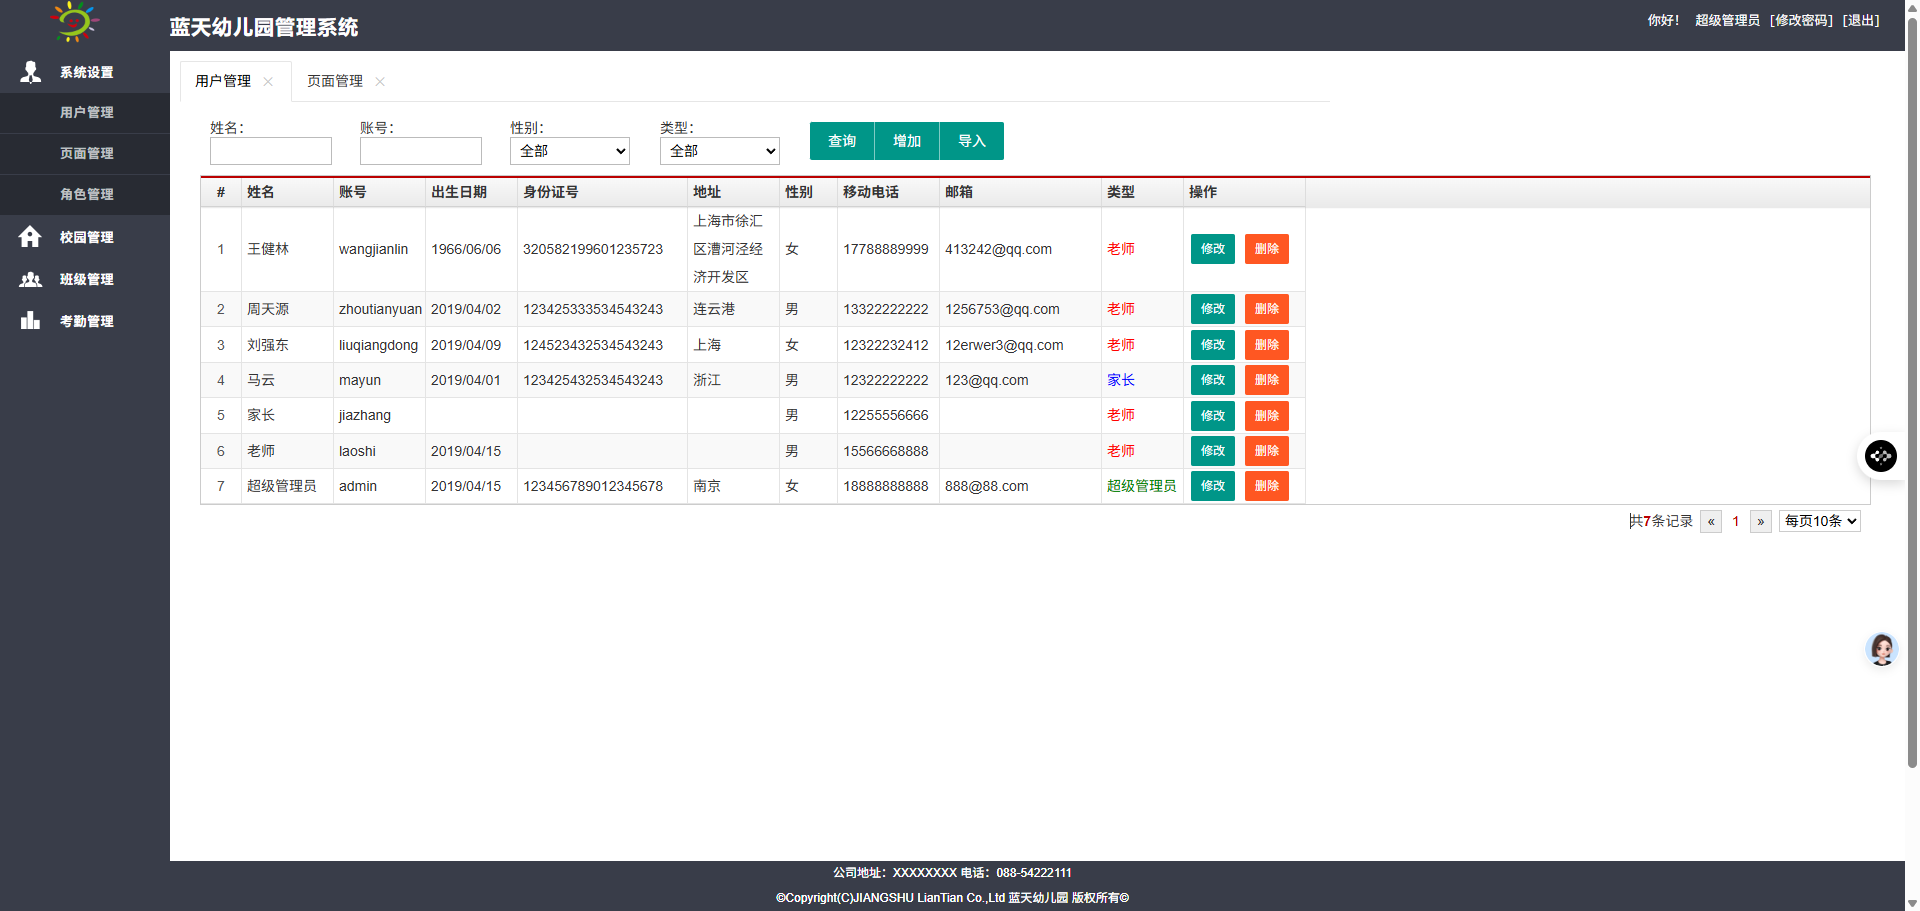Image resolution: width=1920 pixels, height=911 pixels.
Task: Open the 性别 dropdown filter
Action: coord(569,151)
